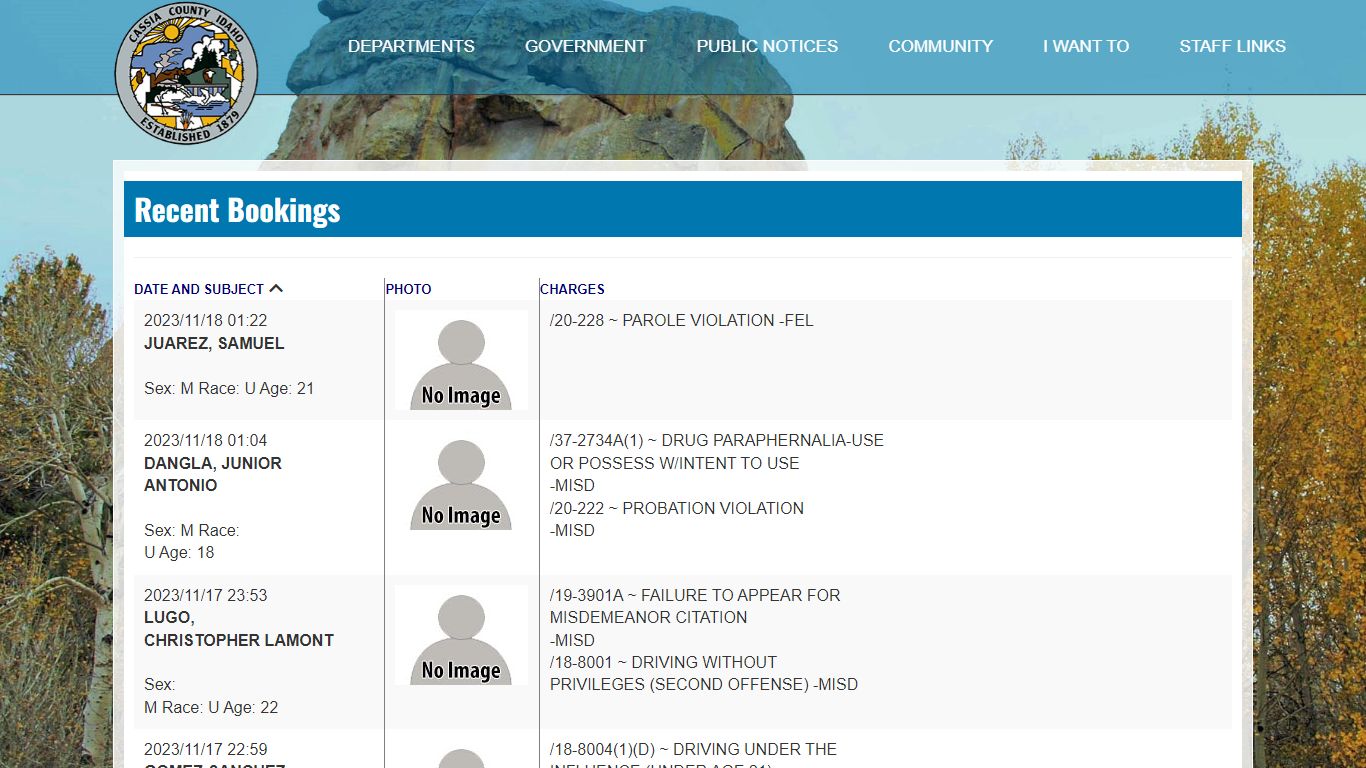This screenshot has height=768, width=1366.
Task: Open the Departments menu
Action: click(411, 46)
